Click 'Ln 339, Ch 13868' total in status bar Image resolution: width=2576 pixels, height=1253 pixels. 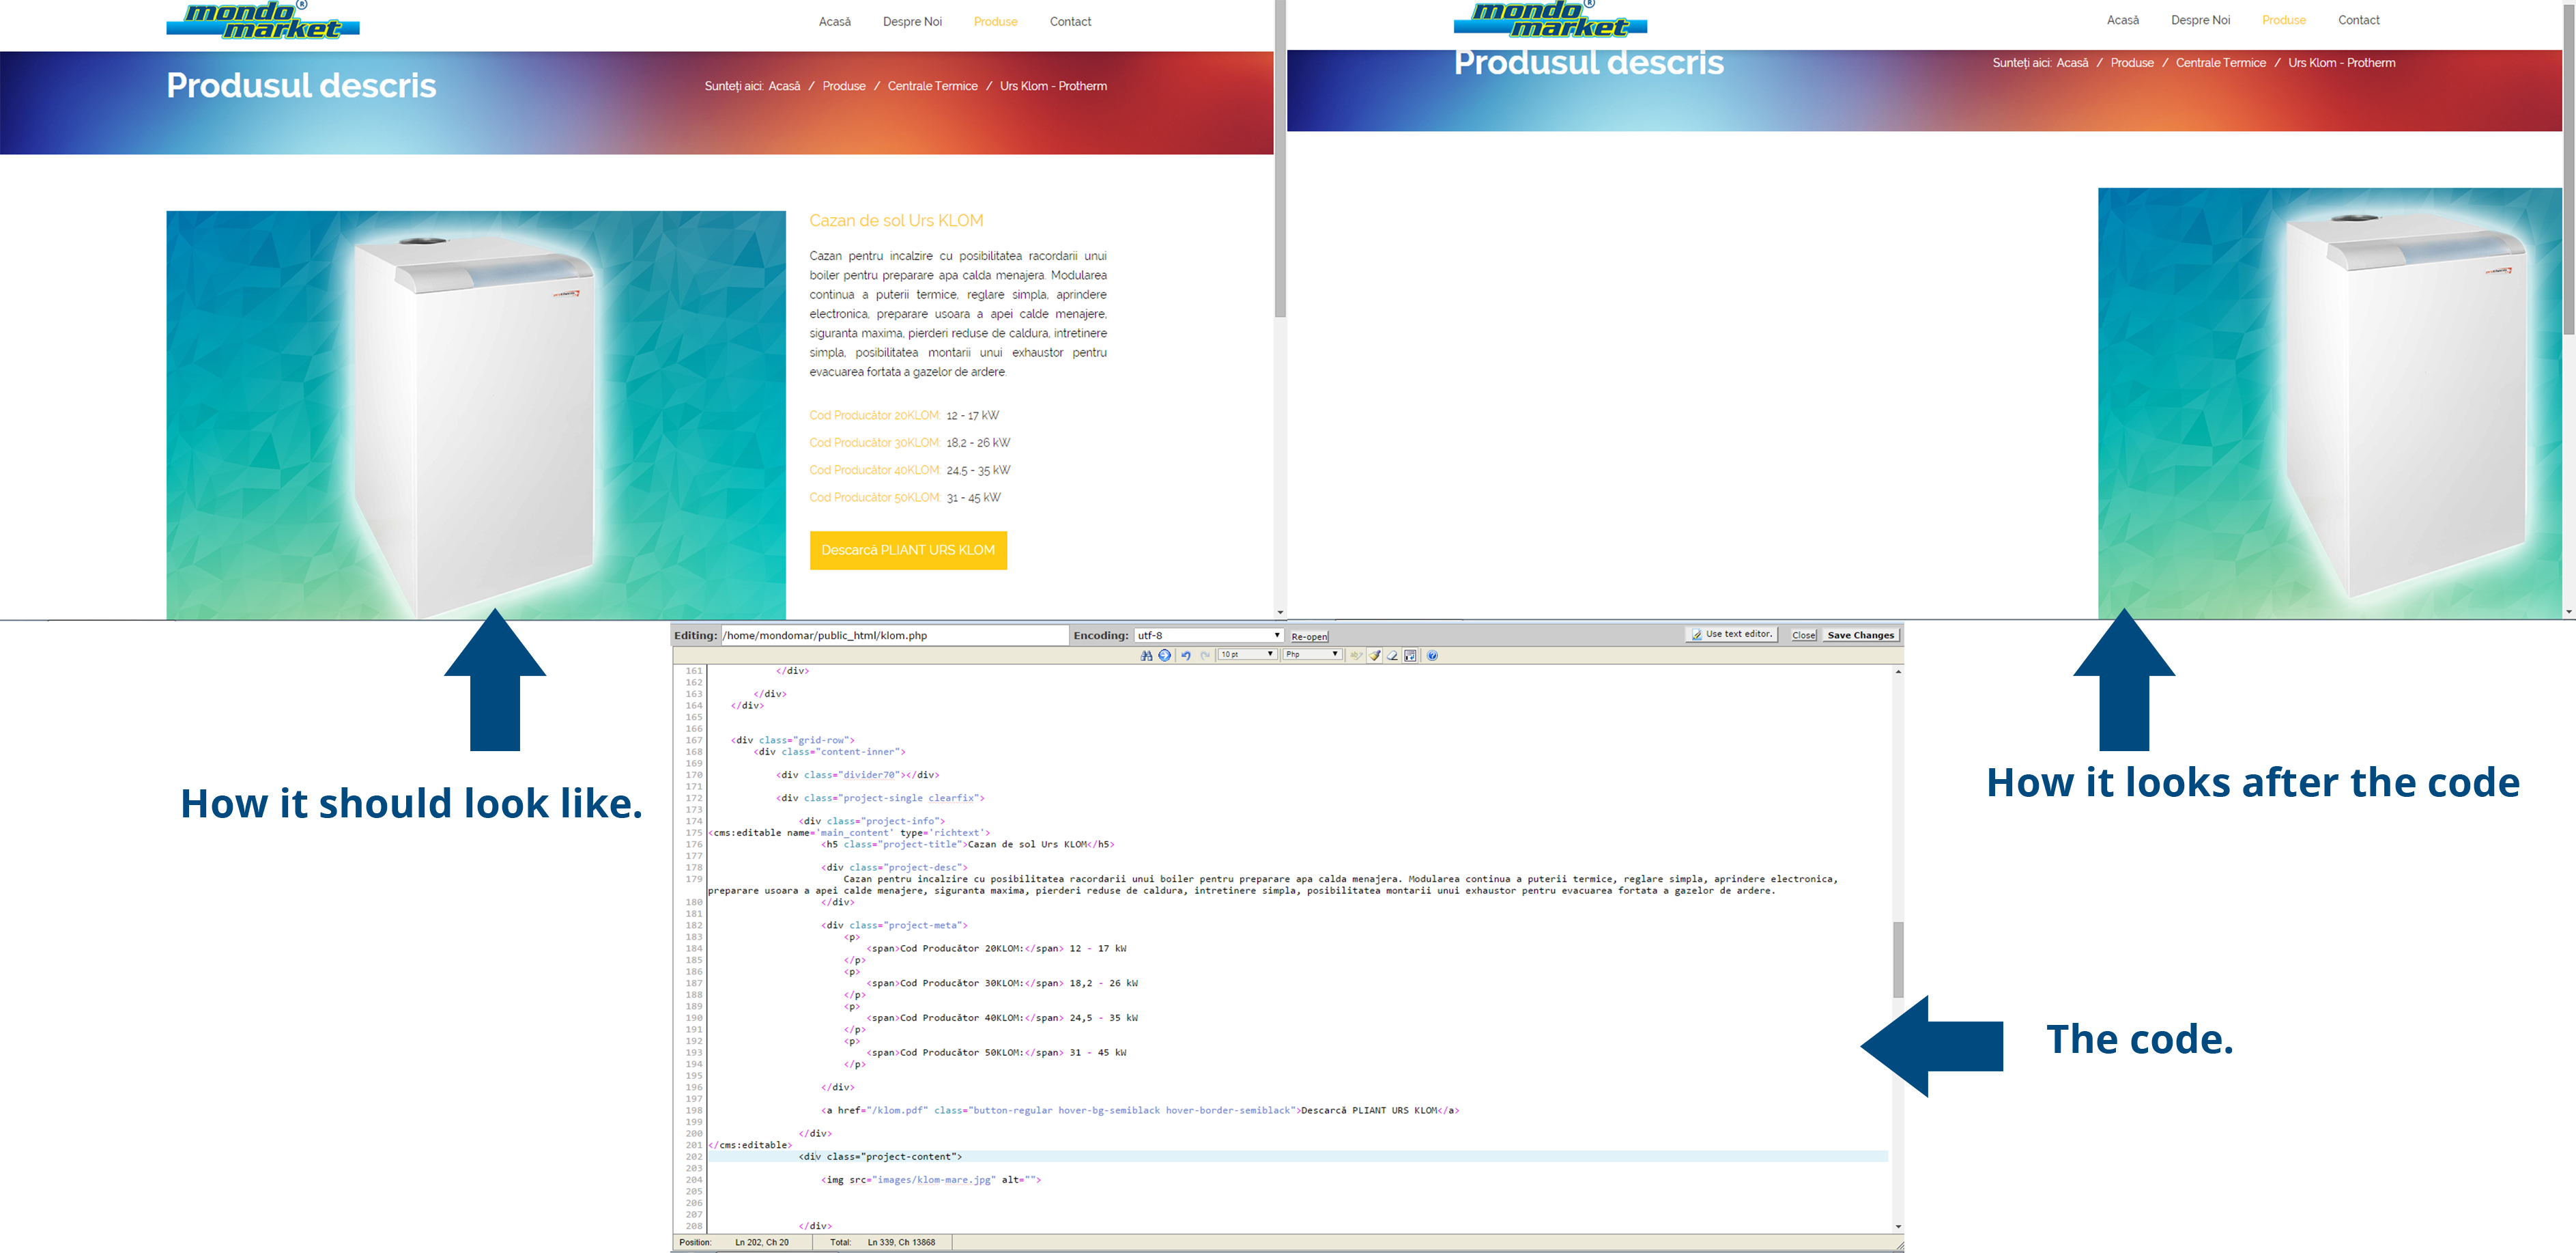tap(901, 1242)
